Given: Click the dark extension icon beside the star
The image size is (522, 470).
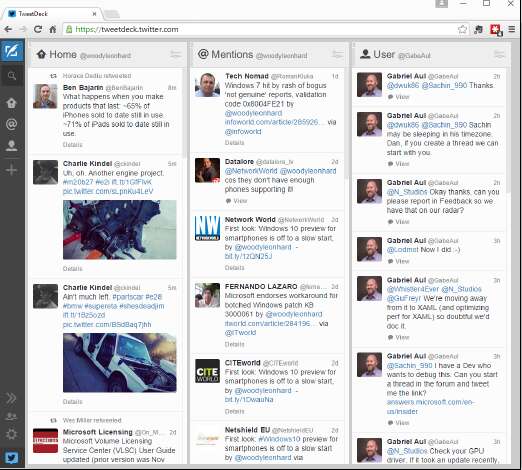Looking at the screenshot, I should 478,30.
